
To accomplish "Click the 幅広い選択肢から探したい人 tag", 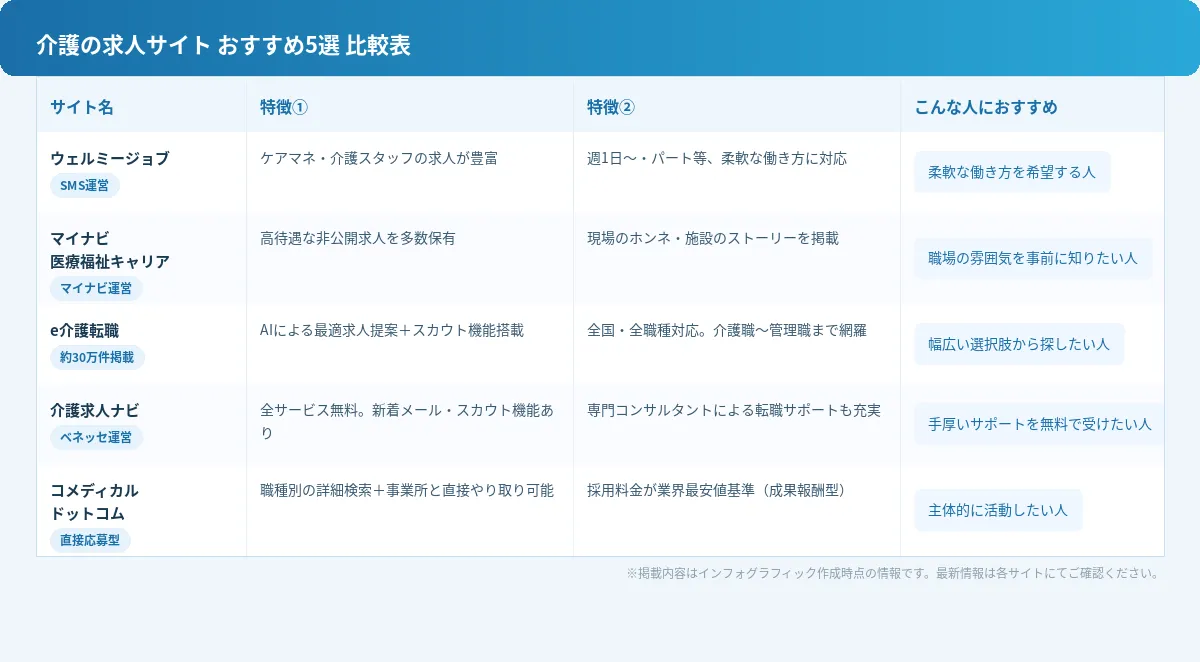I will tap(1019, 344).
